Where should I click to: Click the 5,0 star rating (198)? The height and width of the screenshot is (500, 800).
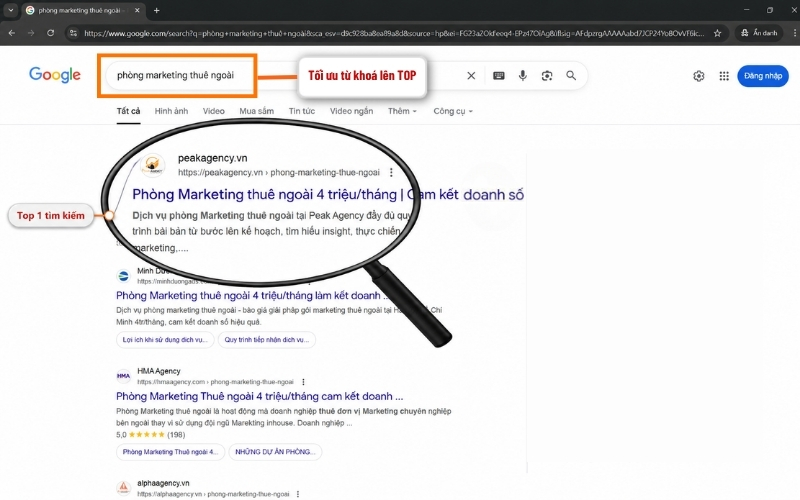point(151,435)
